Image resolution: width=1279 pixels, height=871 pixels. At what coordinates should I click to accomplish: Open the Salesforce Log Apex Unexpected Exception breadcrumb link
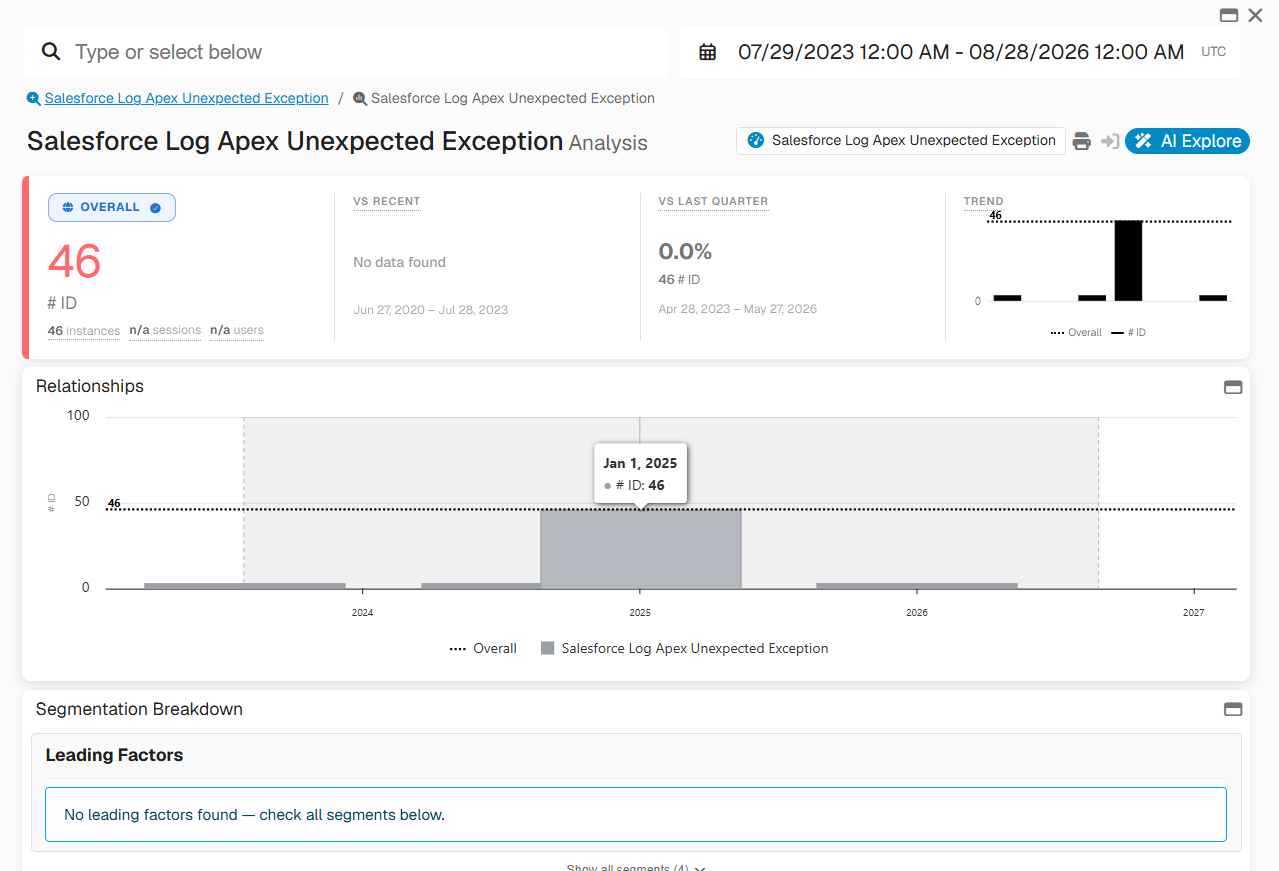click(186, 98)
